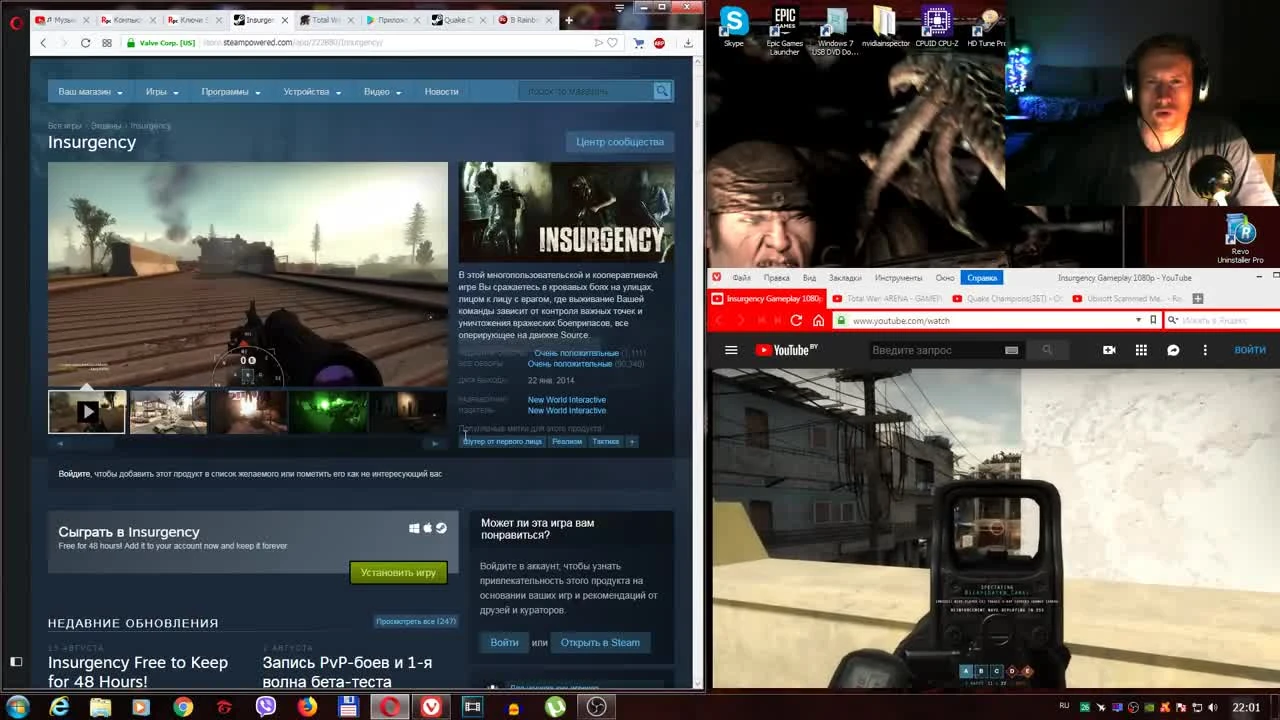The image size is (1280, 720).
Task: Expand the Программы dropdown menu
Action: [230, 91]
